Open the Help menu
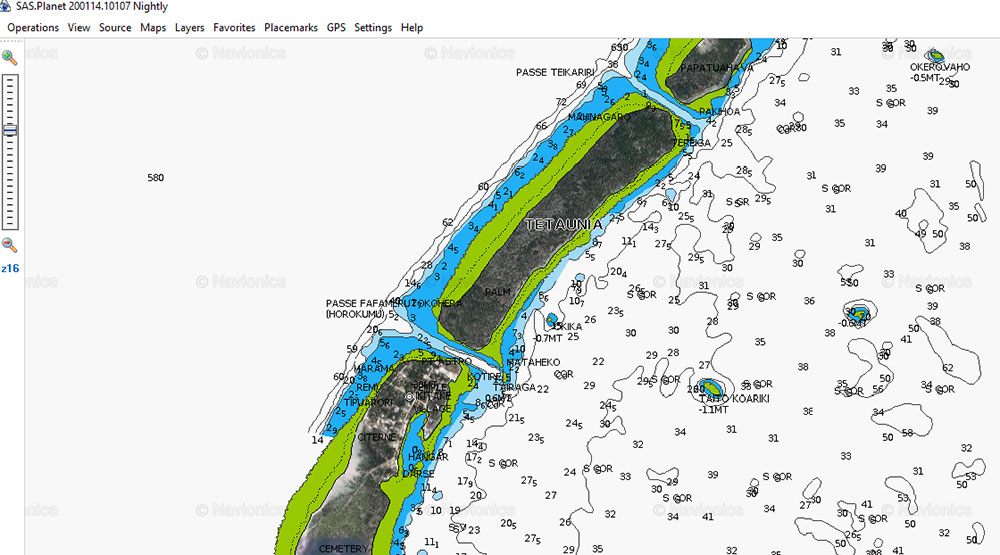 click(x=412, y=28)
